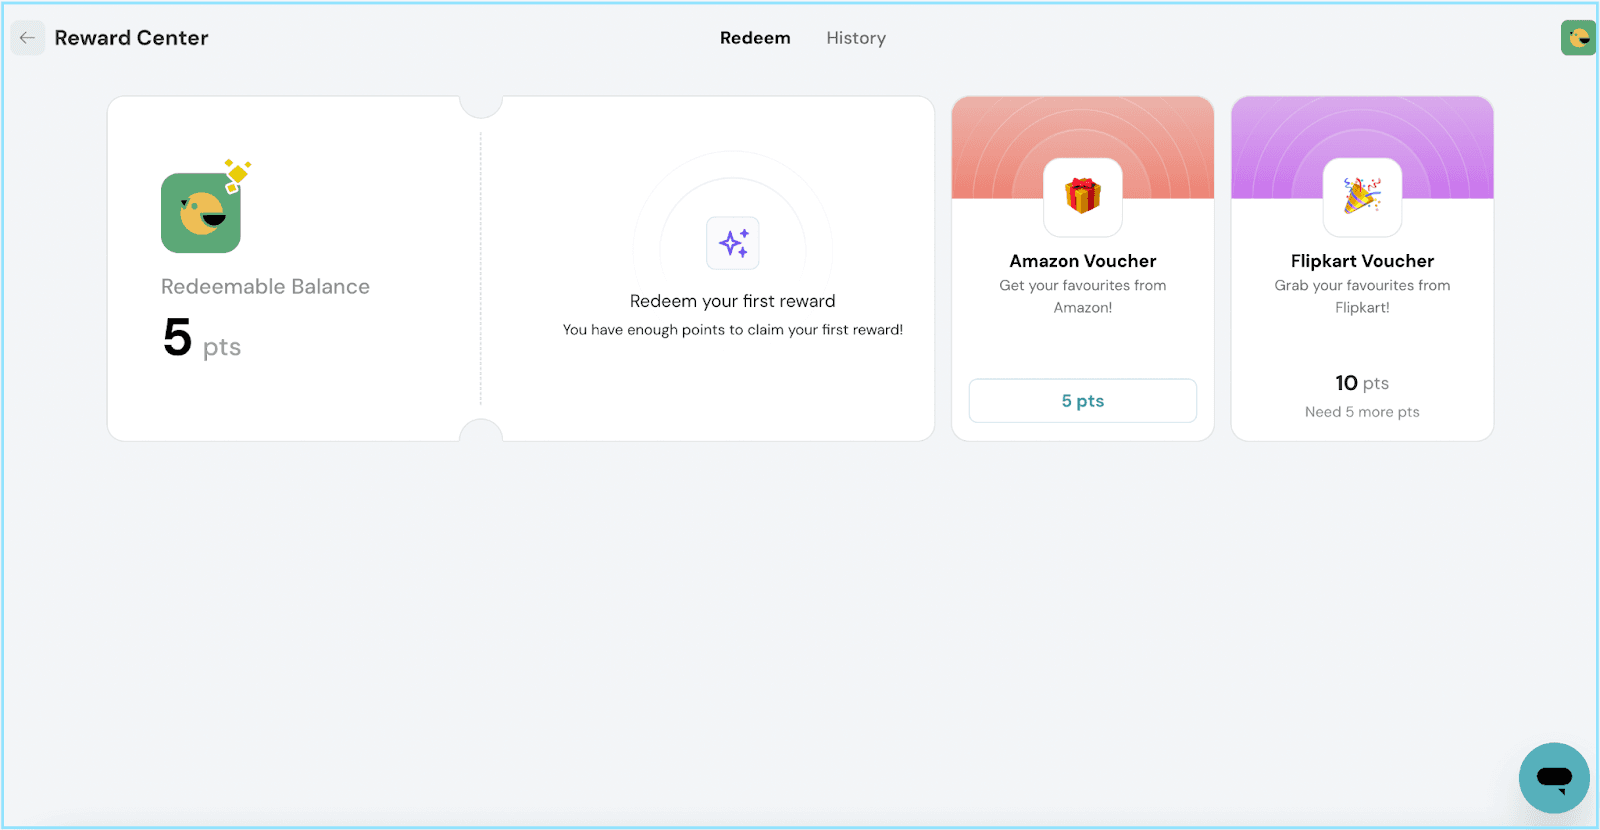Click the Flipkart party popper icon

pyautogui.click(x=1362, y=196)
